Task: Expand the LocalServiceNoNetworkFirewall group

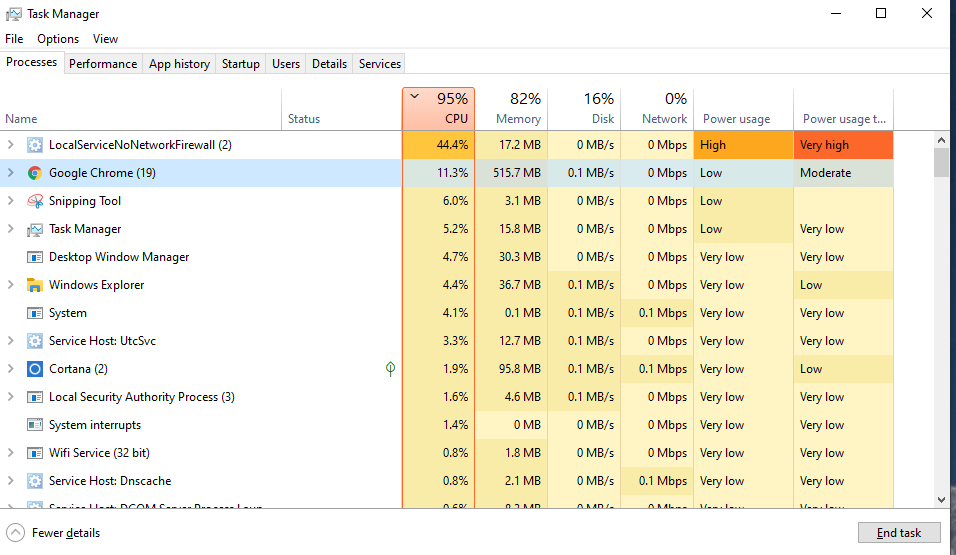Action: [10, 145]
